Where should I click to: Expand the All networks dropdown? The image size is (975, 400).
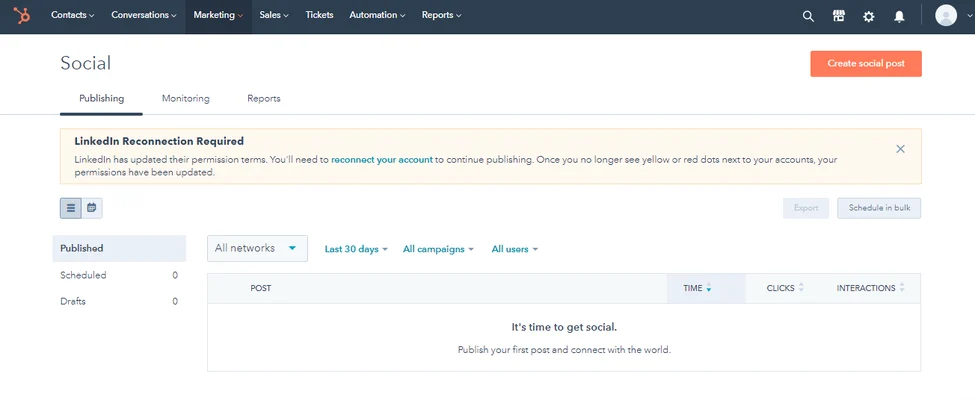[257, 248]
